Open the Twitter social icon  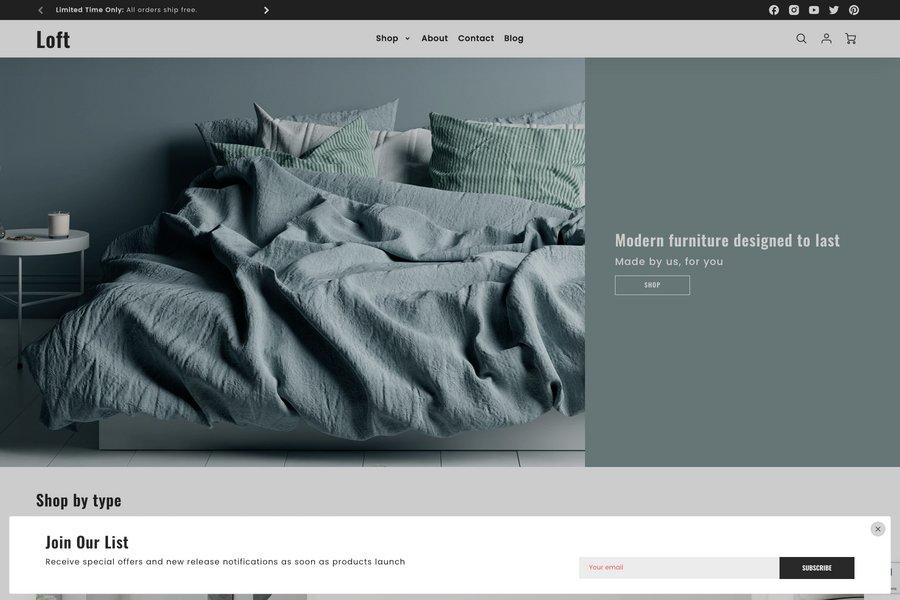(x=833, y=9)
